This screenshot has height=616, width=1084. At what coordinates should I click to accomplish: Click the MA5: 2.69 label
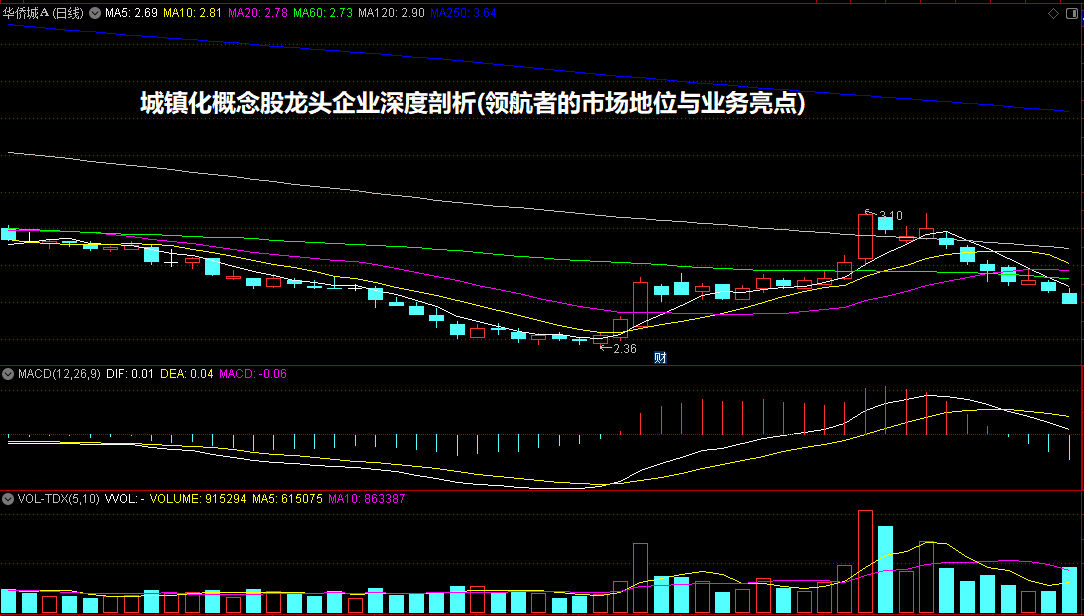[132, 13]
